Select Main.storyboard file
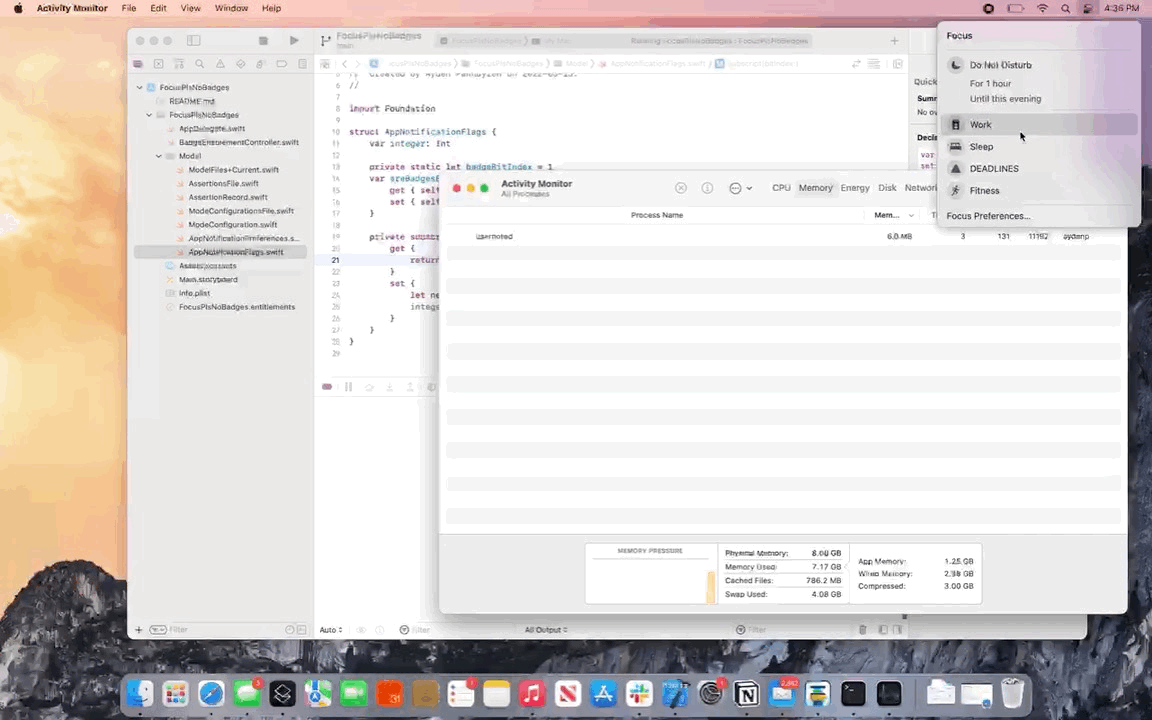The width and height of the screenshot is (1152, 720). pos(208,280)
